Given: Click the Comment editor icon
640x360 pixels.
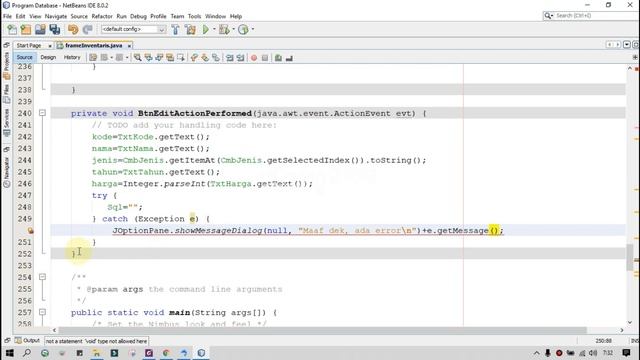Looking at the screenshot, I should click(x=278, y=58).
